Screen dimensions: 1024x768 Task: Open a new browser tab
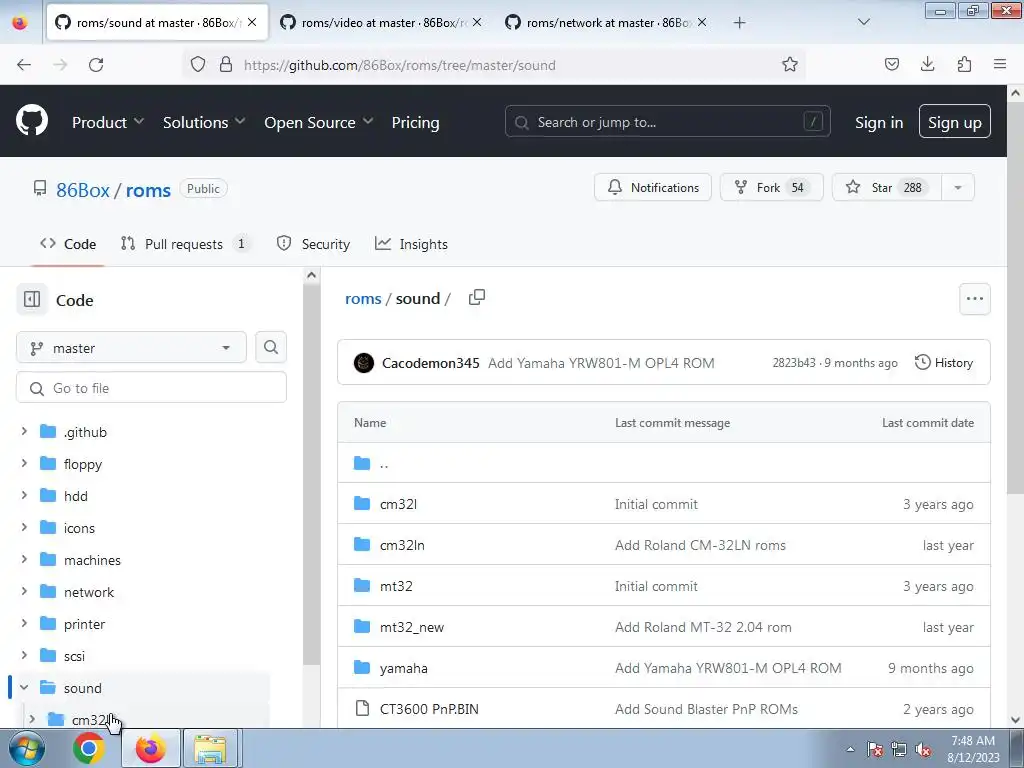[x=739, y=23]
